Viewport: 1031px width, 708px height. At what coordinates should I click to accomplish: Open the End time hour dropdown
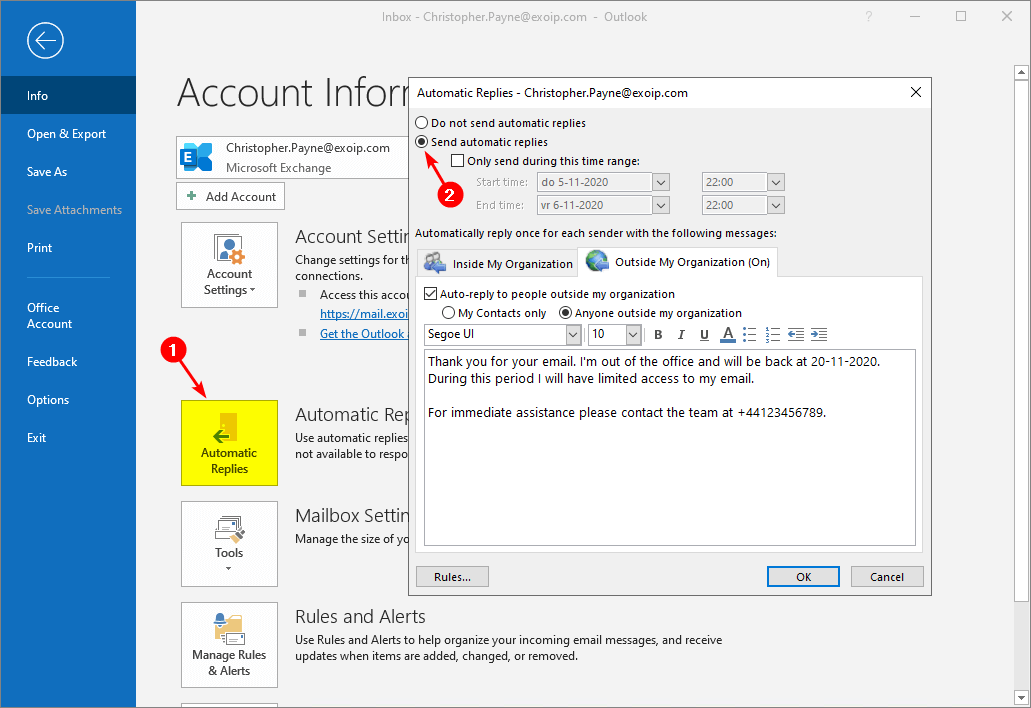coord(775,205)
